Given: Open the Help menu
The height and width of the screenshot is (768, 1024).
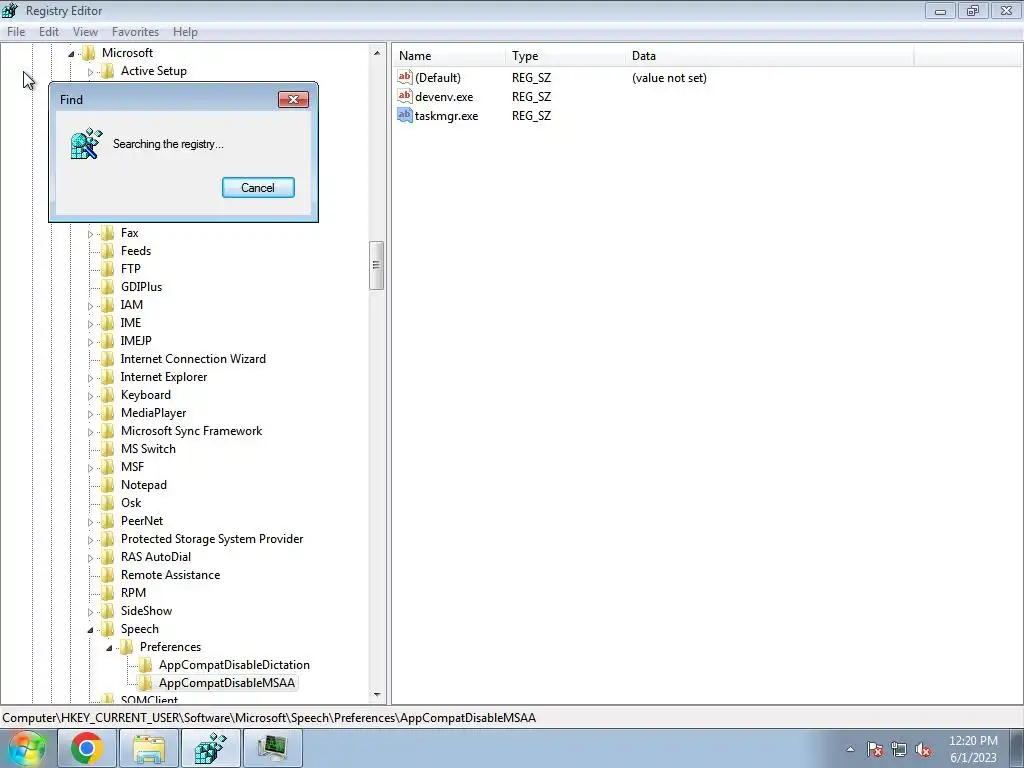Looking at the screenshot, I should [x=185, y=31].
